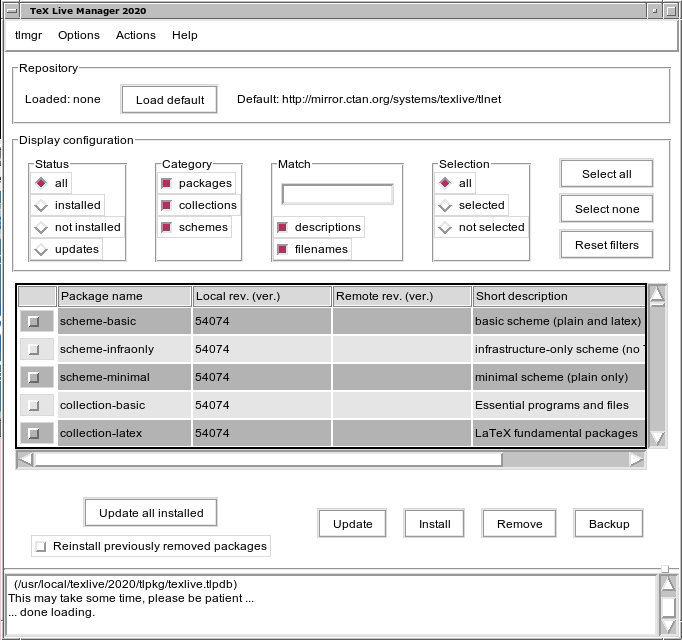Toggle the 'schemes' category checkbox

point(167,227)
